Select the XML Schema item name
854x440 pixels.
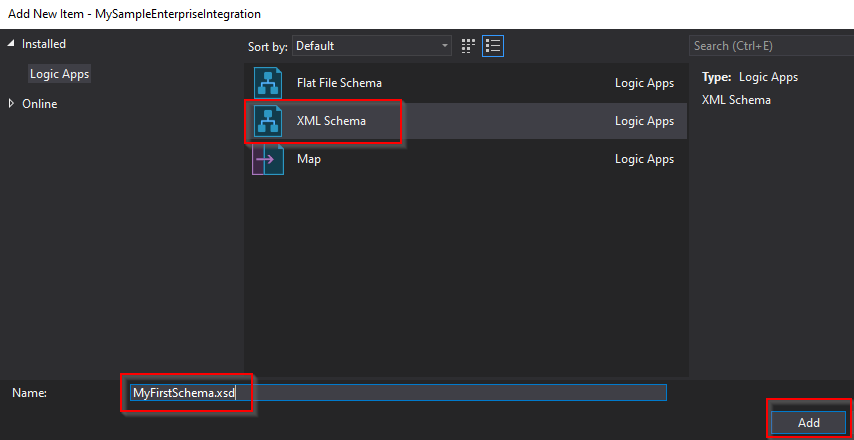pyautogui.click(x=331, y=121)
